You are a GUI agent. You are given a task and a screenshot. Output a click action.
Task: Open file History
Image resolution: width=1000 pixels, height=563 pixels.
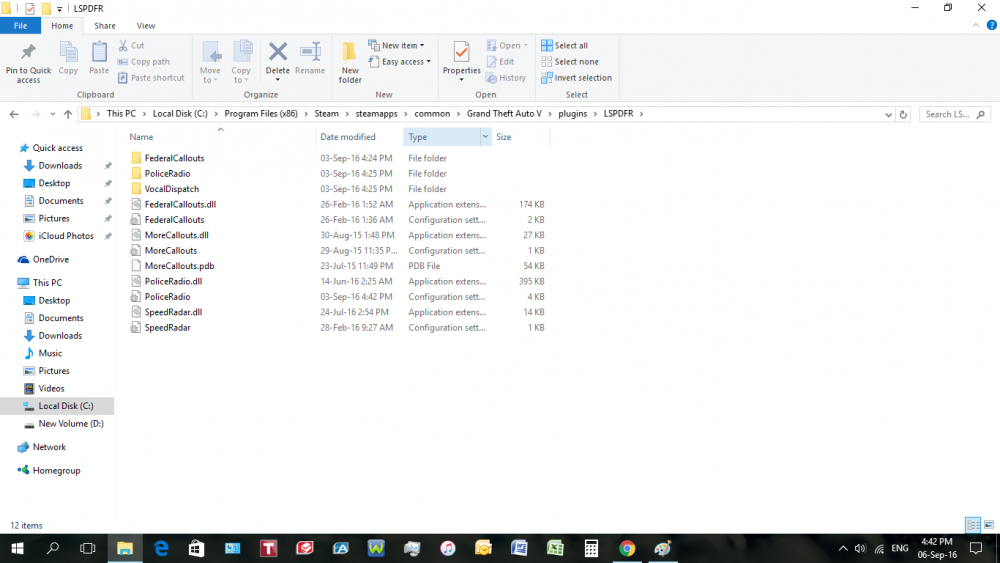click(506, 78)
